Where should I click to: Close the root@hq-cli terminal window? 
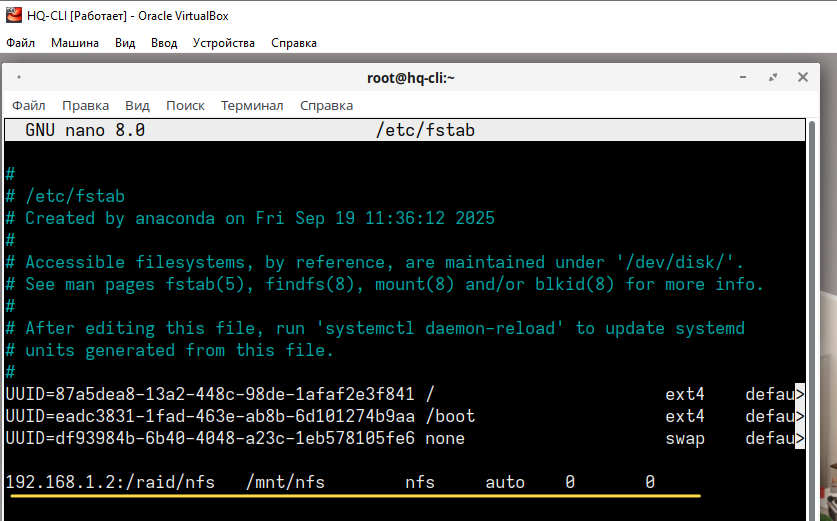802,77
